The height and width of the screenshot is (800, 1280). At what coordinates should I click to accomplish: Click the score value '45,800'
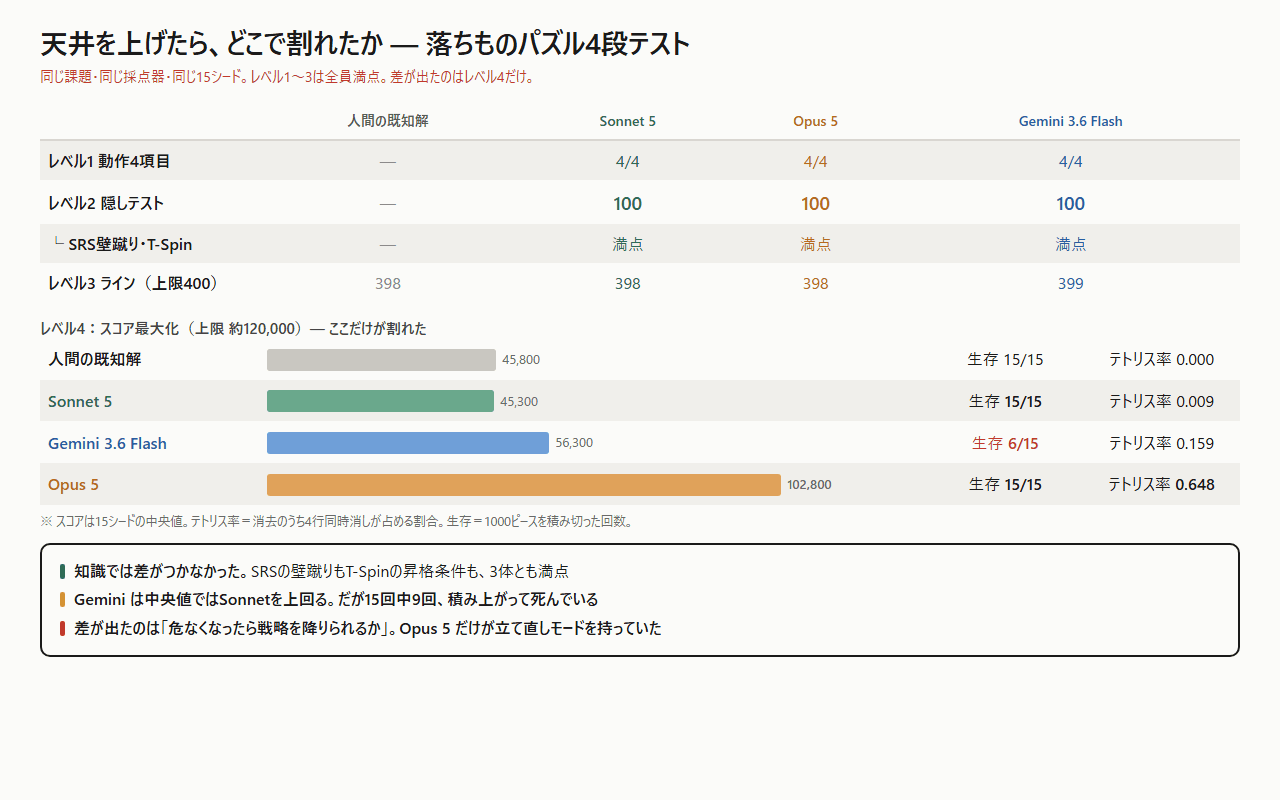[521, 360]
